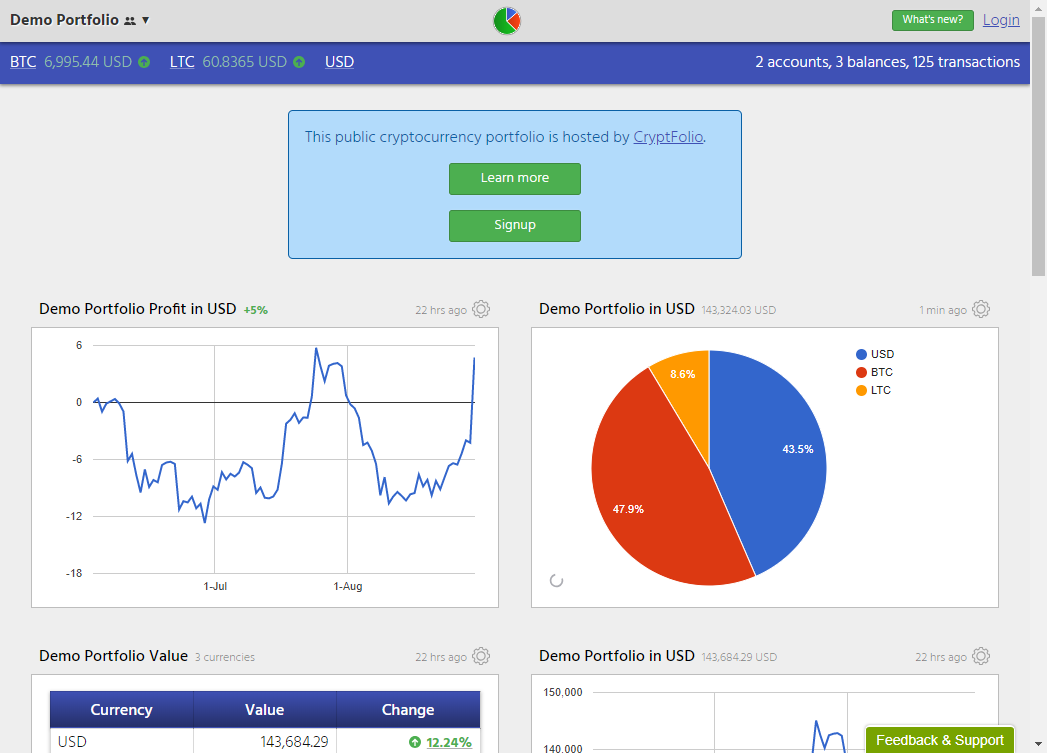Click the shared users icon beside Demo Portfolio
The width and height of the screenshot is (1047, 753).
pyautogui.click(x=130, y=20)
